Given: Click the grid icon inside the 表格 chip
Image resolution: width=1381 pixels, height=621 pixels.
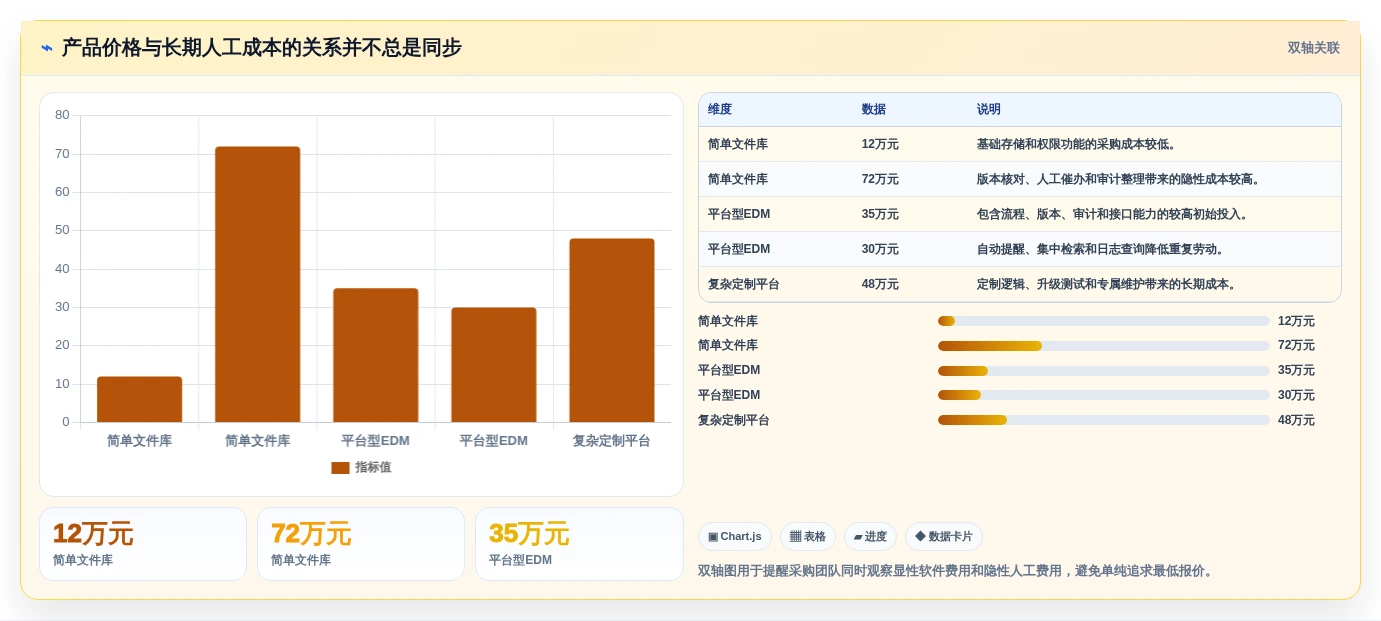Looking at the screenshot, I should 795,537.
